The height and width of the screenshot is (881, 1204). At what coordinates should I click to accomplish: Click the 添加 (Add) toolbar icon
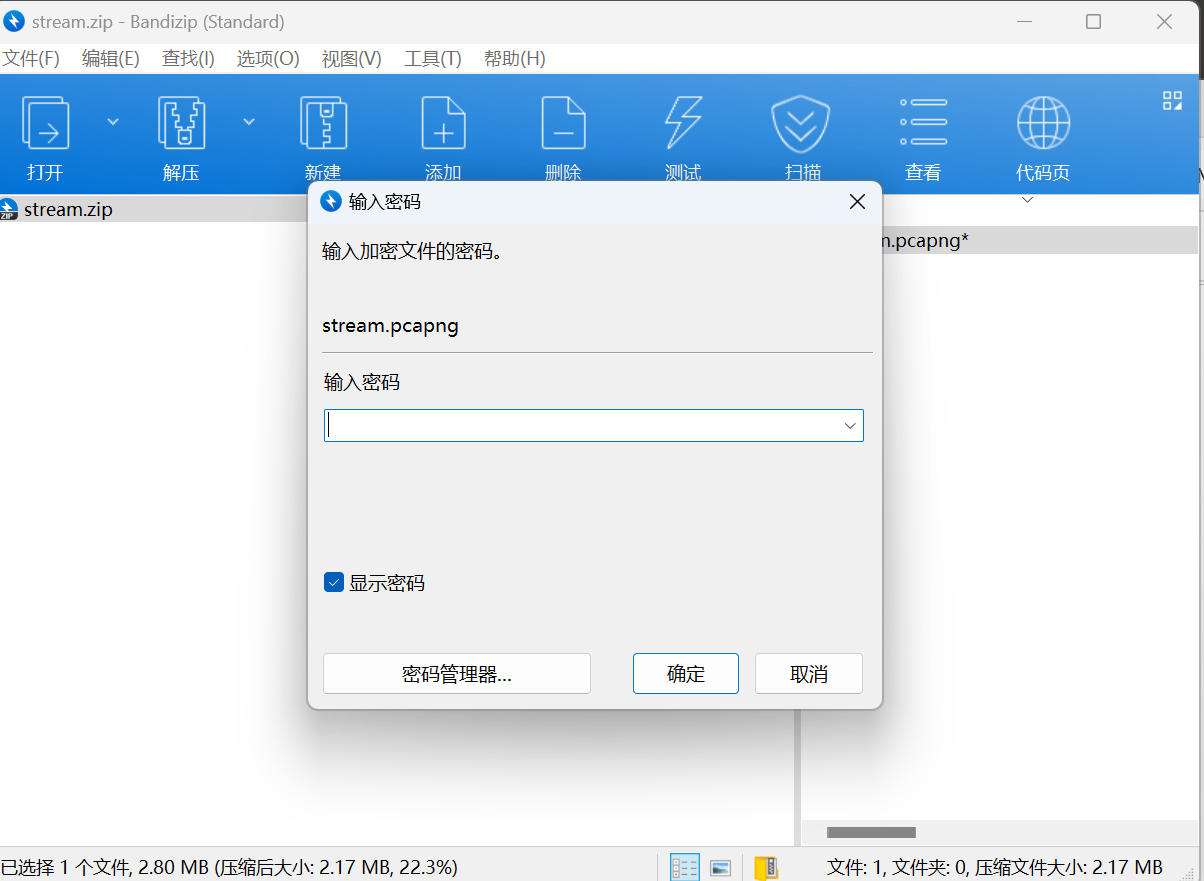[x=443, y=123]
